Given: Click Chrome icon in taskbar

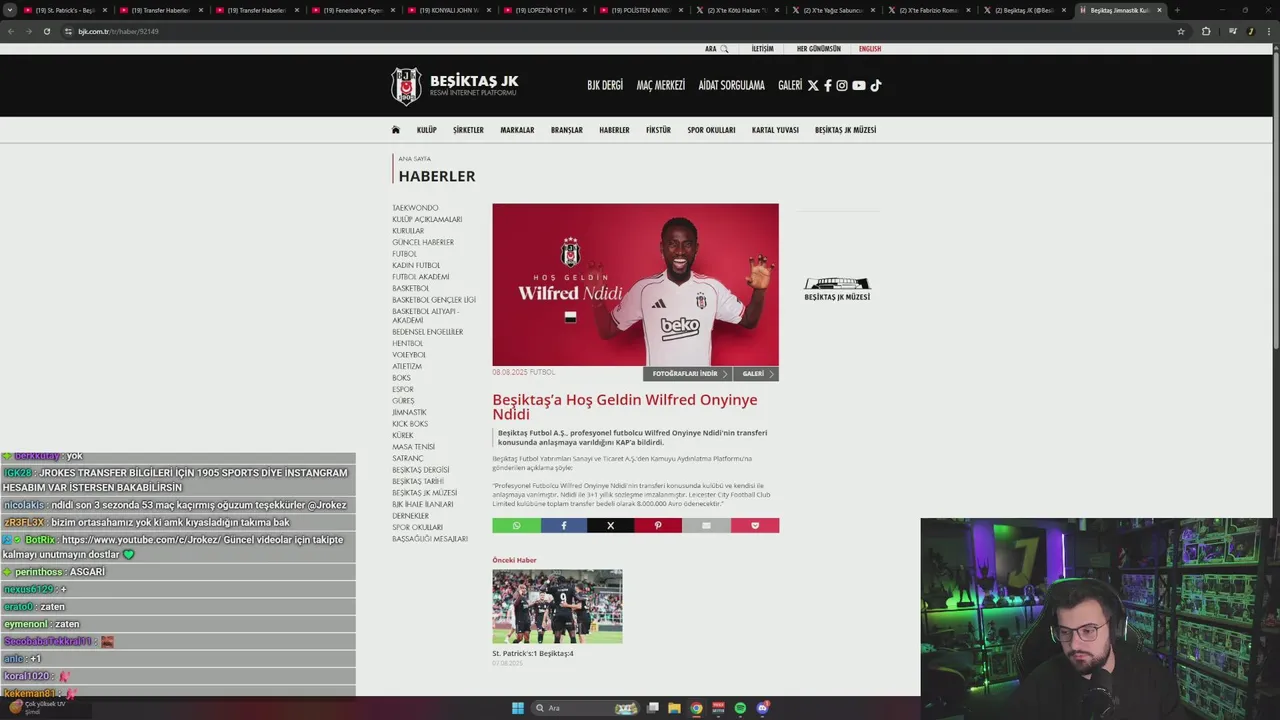Looking at the screenshot, I should (696, 708).
